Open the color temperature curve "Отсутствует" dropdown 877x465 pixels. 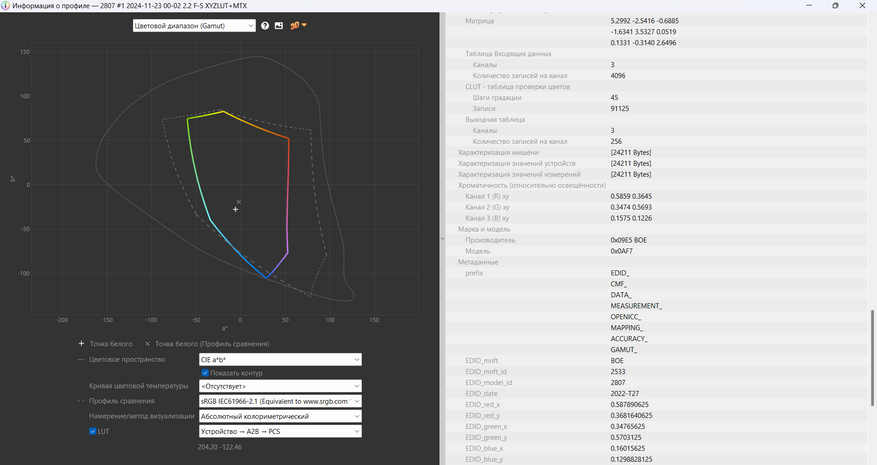pyautogui.click(x=279, y=386)
